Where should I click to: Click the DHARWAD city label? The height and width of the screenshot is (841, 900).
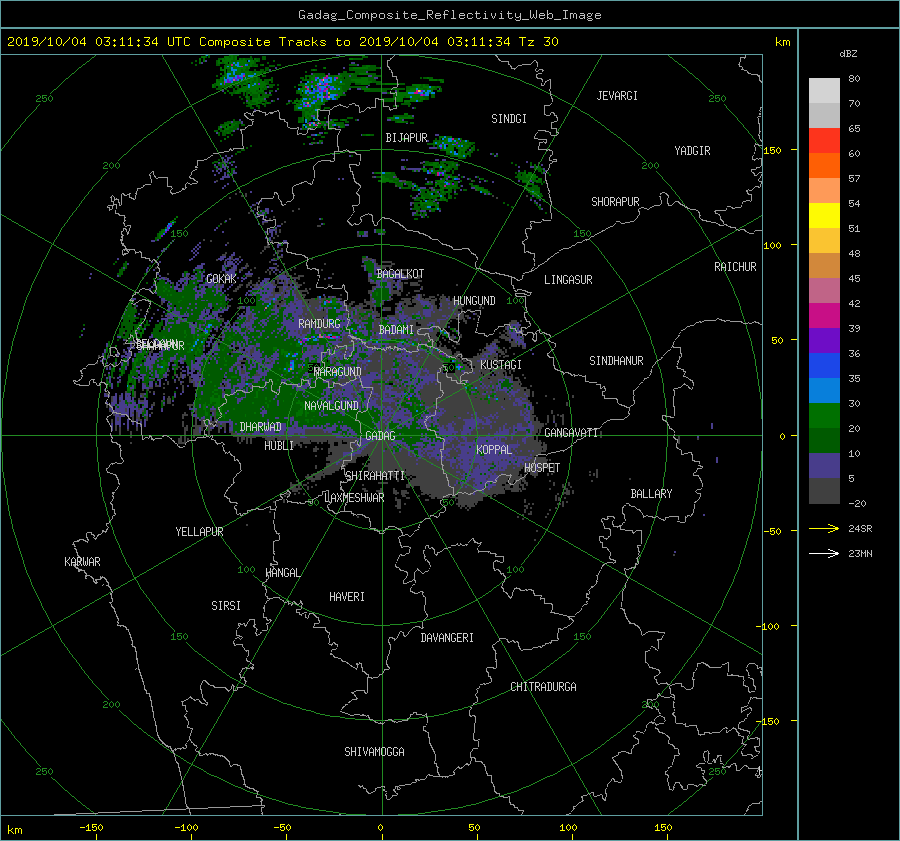click(x=261, y=427)
